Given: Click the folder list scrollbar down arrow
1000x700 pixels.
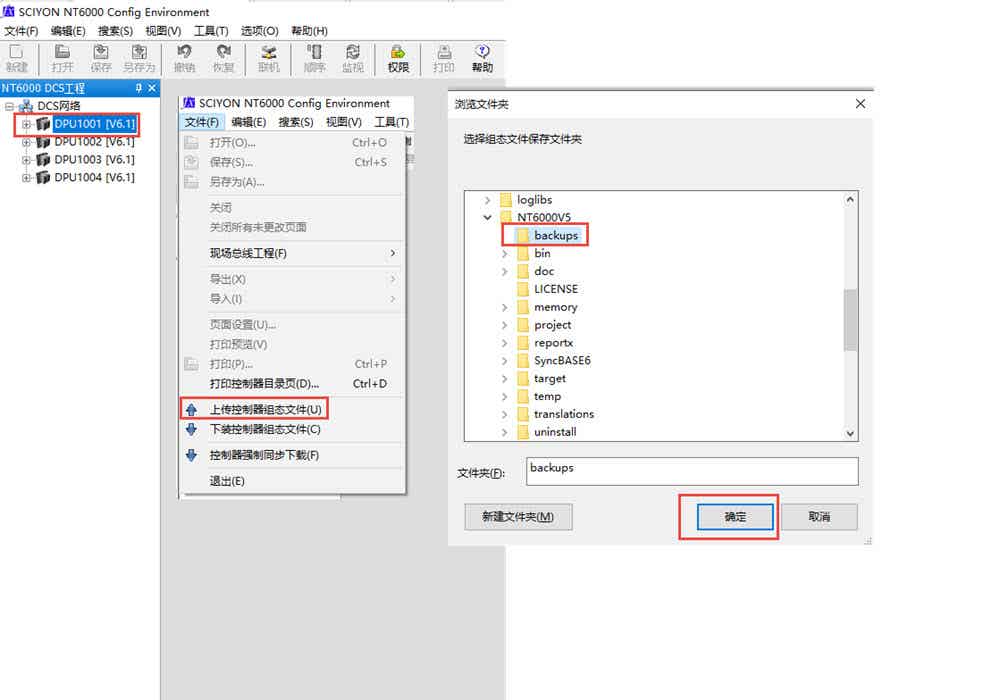Looking at the screenshot, I should pos(850,433).
